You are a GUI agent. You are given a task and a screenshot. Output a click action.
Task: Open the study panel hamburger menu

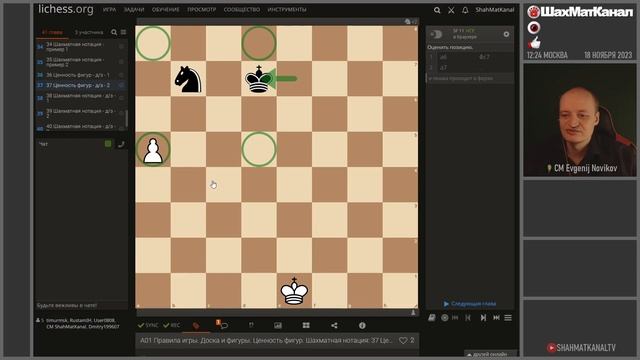123,32
